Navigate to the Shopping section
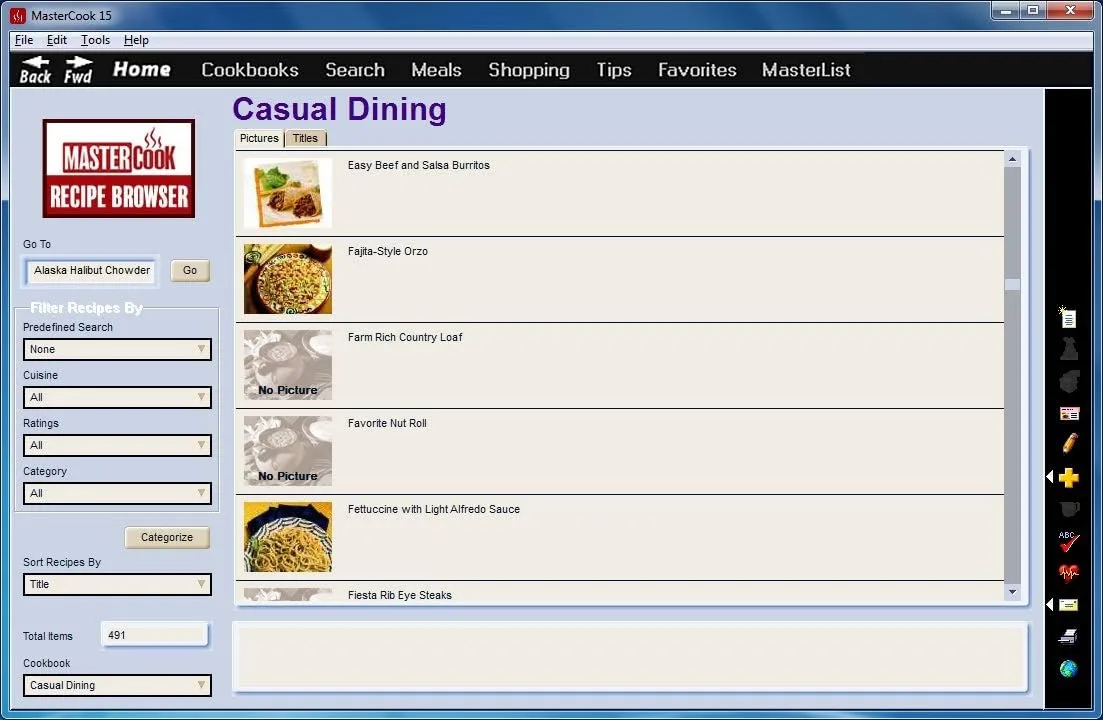This screenshot has height=720, width=1103. 528,70
